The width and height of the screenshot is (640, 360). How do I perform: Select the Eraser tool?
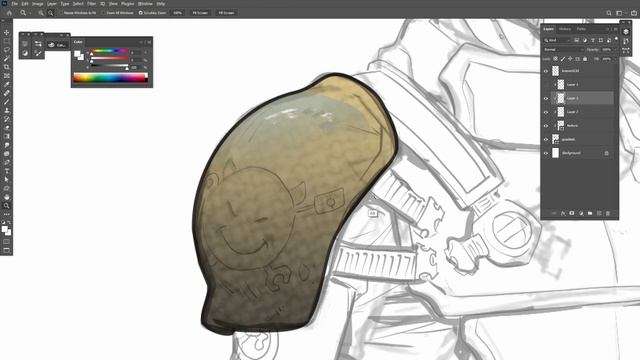tap(7, 128)
